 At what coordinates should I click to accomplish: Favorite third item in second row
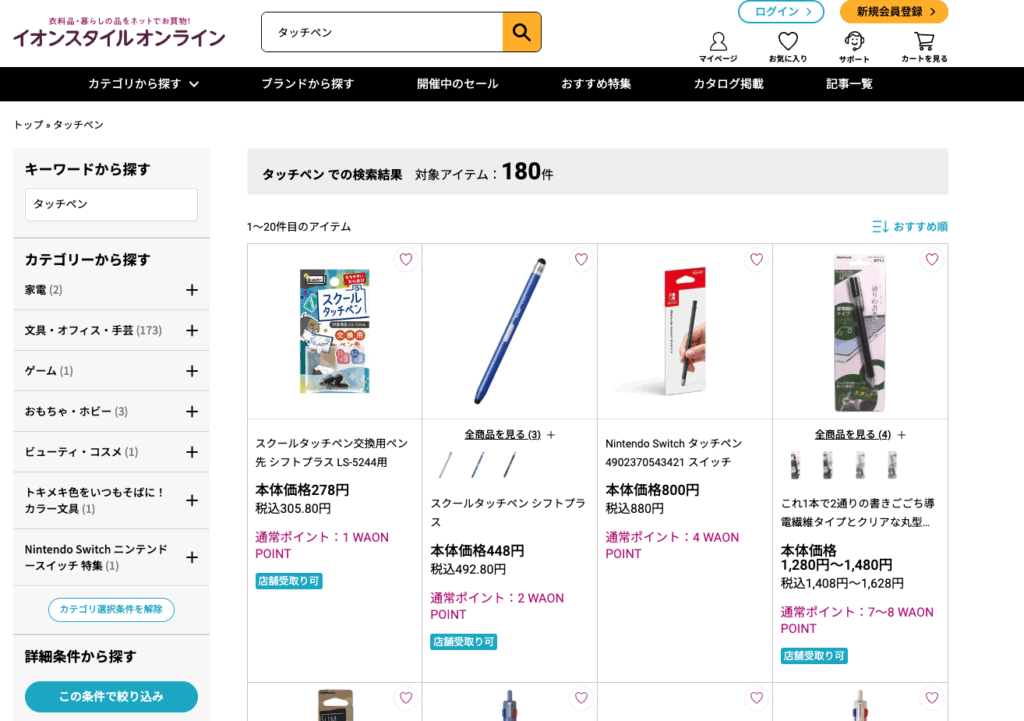756,697
